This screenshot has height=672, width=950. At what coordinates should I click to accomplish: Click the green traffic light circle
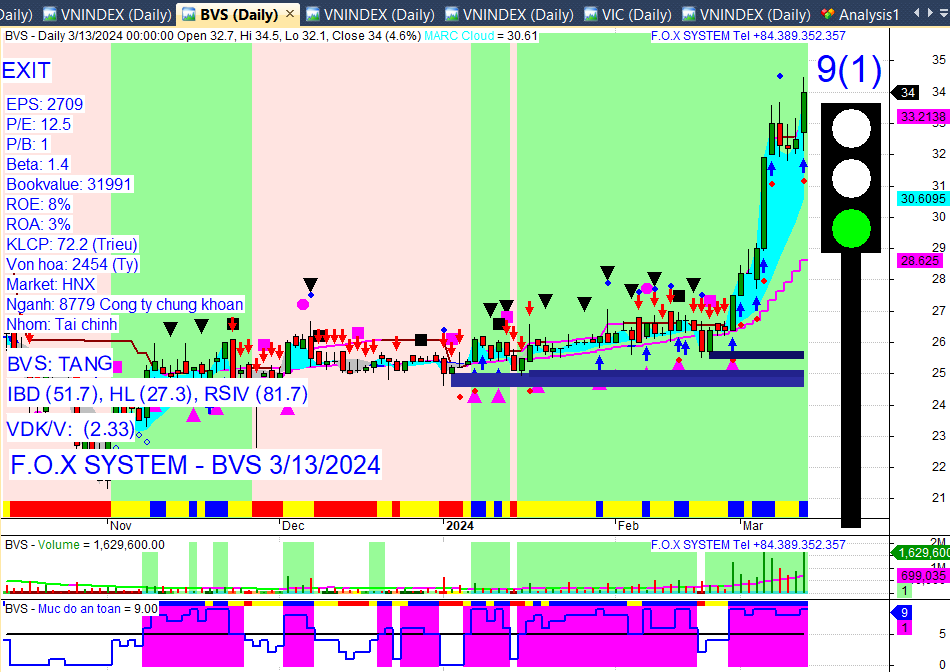click(x=851, y=228)
